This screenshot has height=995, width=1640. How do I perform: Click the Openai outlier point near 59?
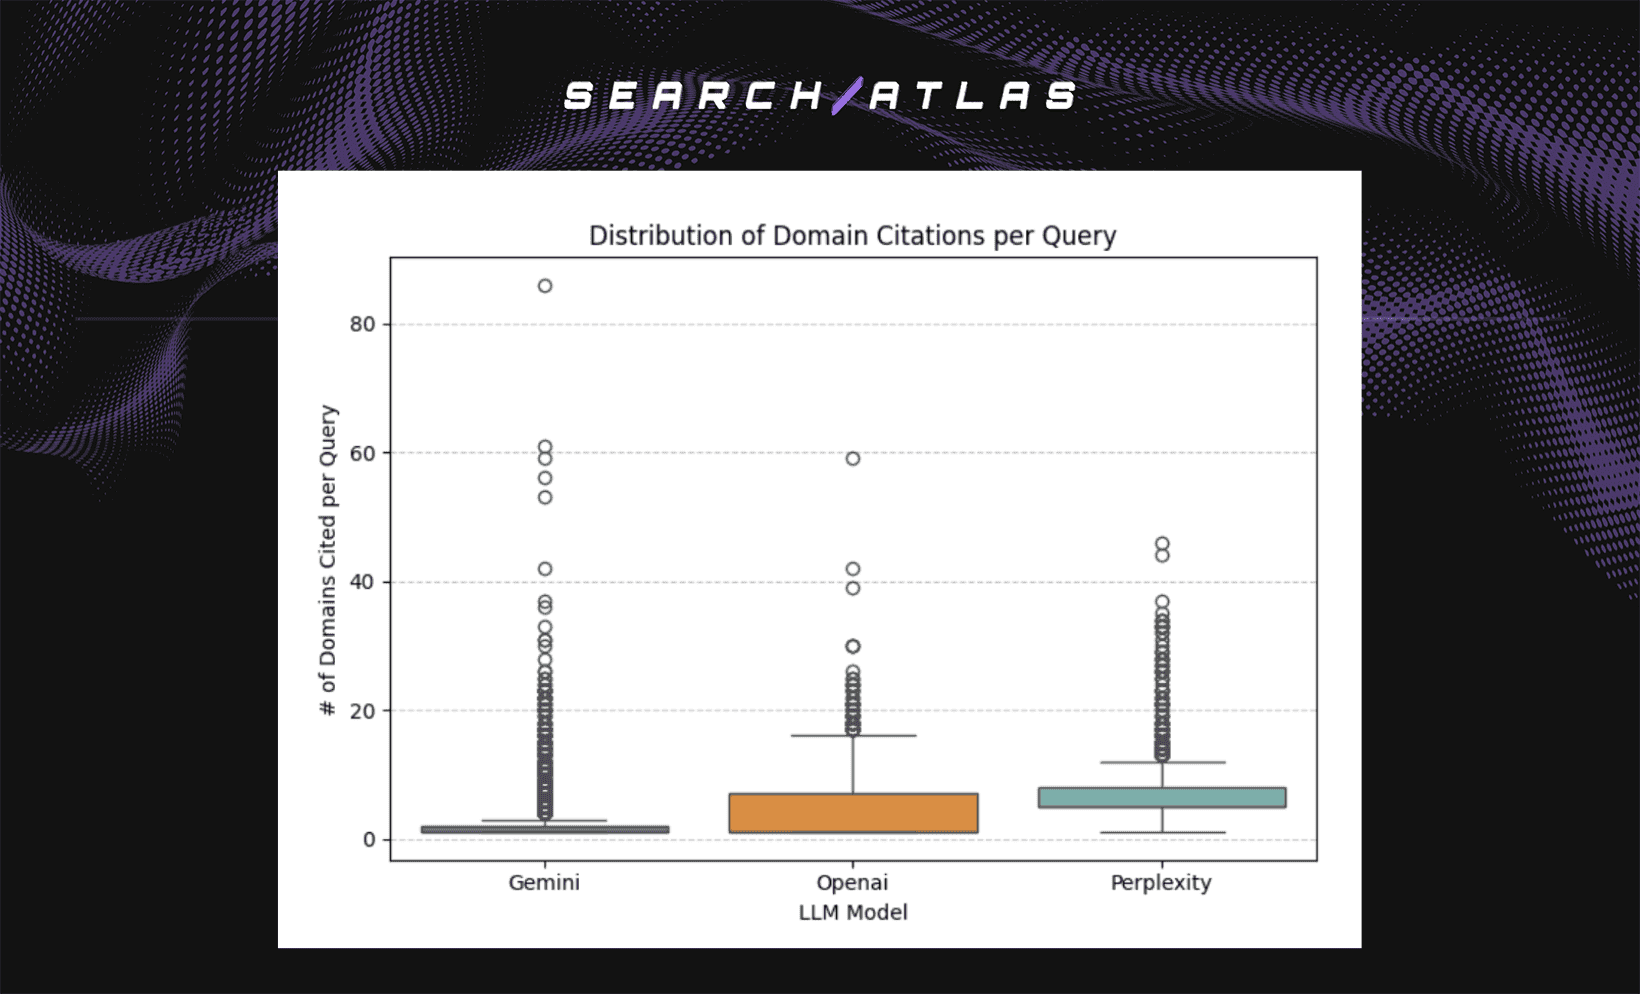[x=852, y=460]
